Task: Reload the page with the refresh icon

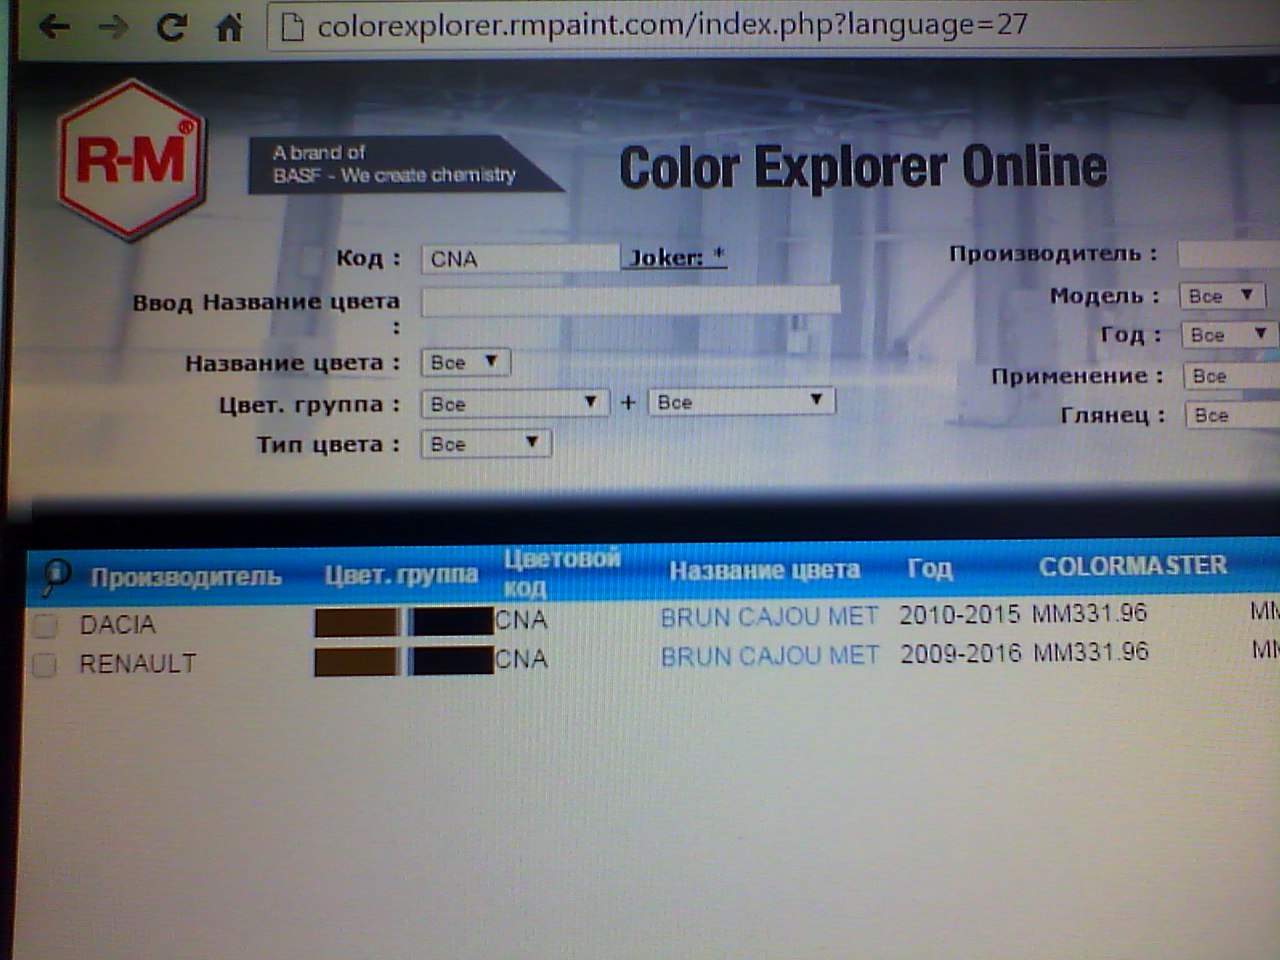Action: 172,26
